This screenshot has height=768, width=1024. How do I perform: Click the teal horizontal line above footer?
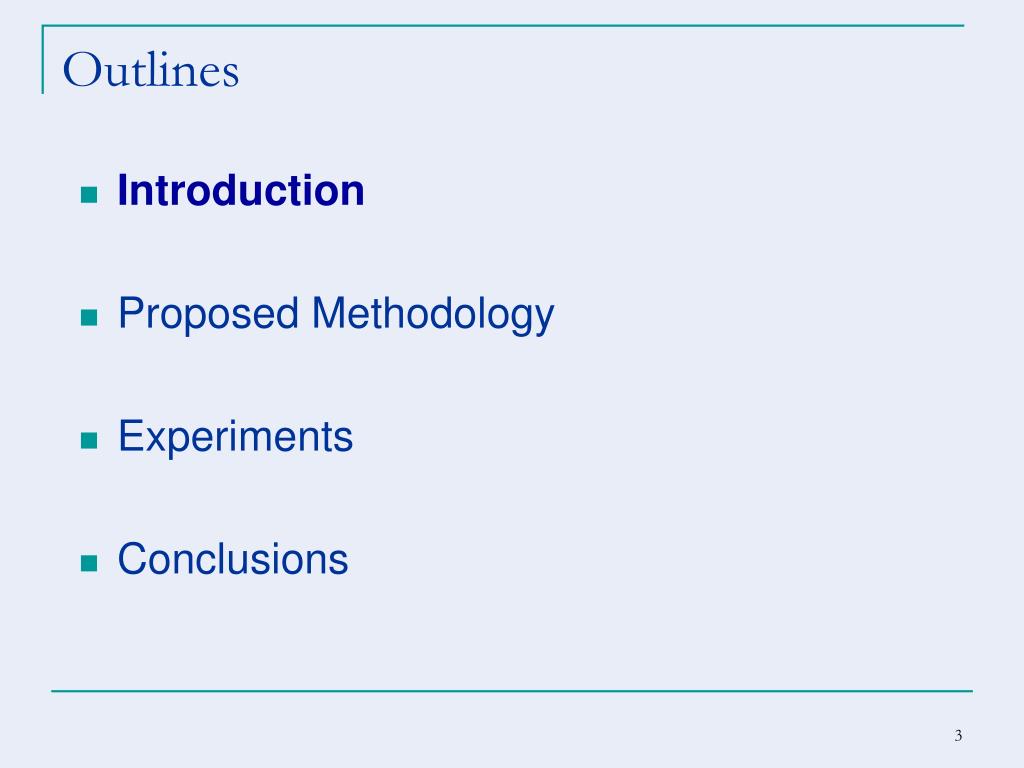tap(511, 690)
